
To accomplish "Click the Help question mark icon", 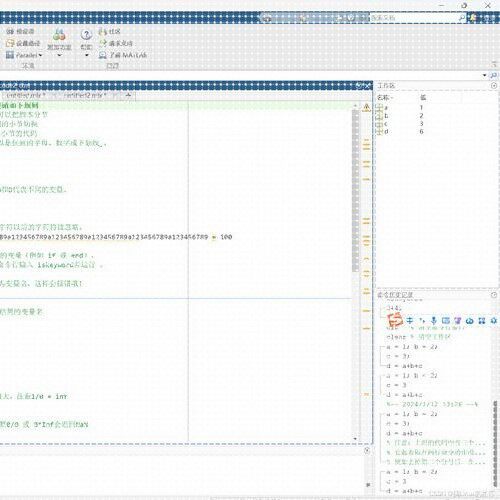I will click(86, 34).
